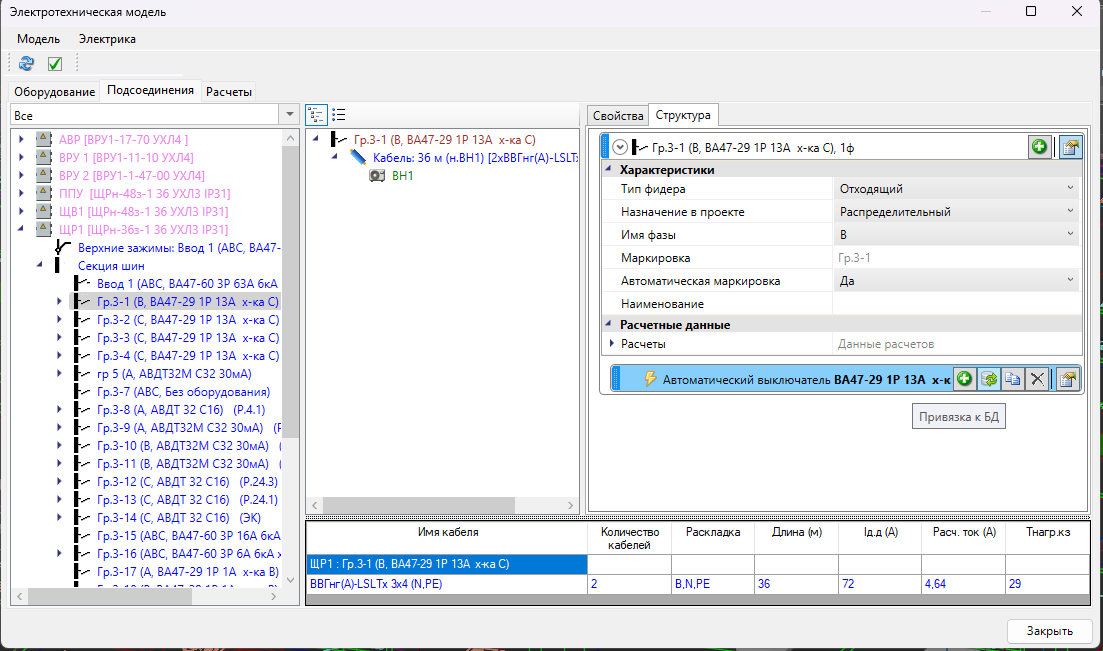This screenshot has width=1103, height=651.
Task: Delete breaker with the X icon
Action: (x=1038, y=379)
